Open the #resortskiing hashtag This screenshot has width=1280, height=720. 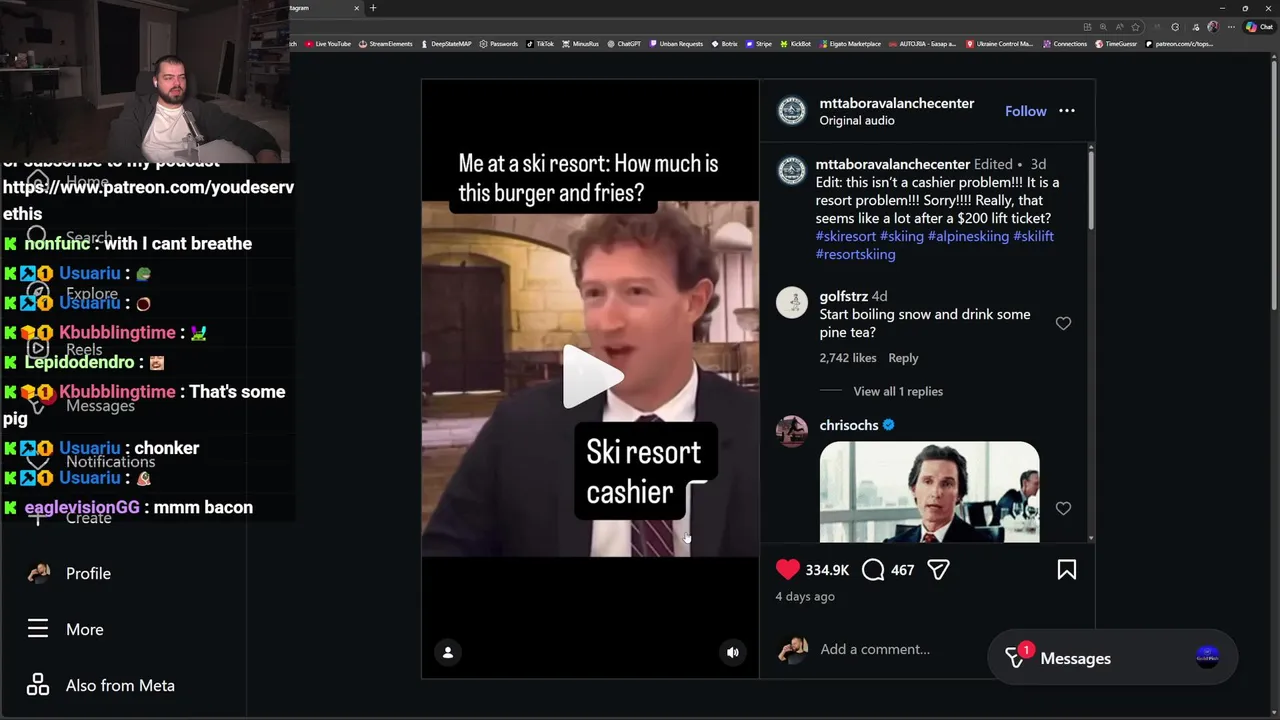[855, 254]
